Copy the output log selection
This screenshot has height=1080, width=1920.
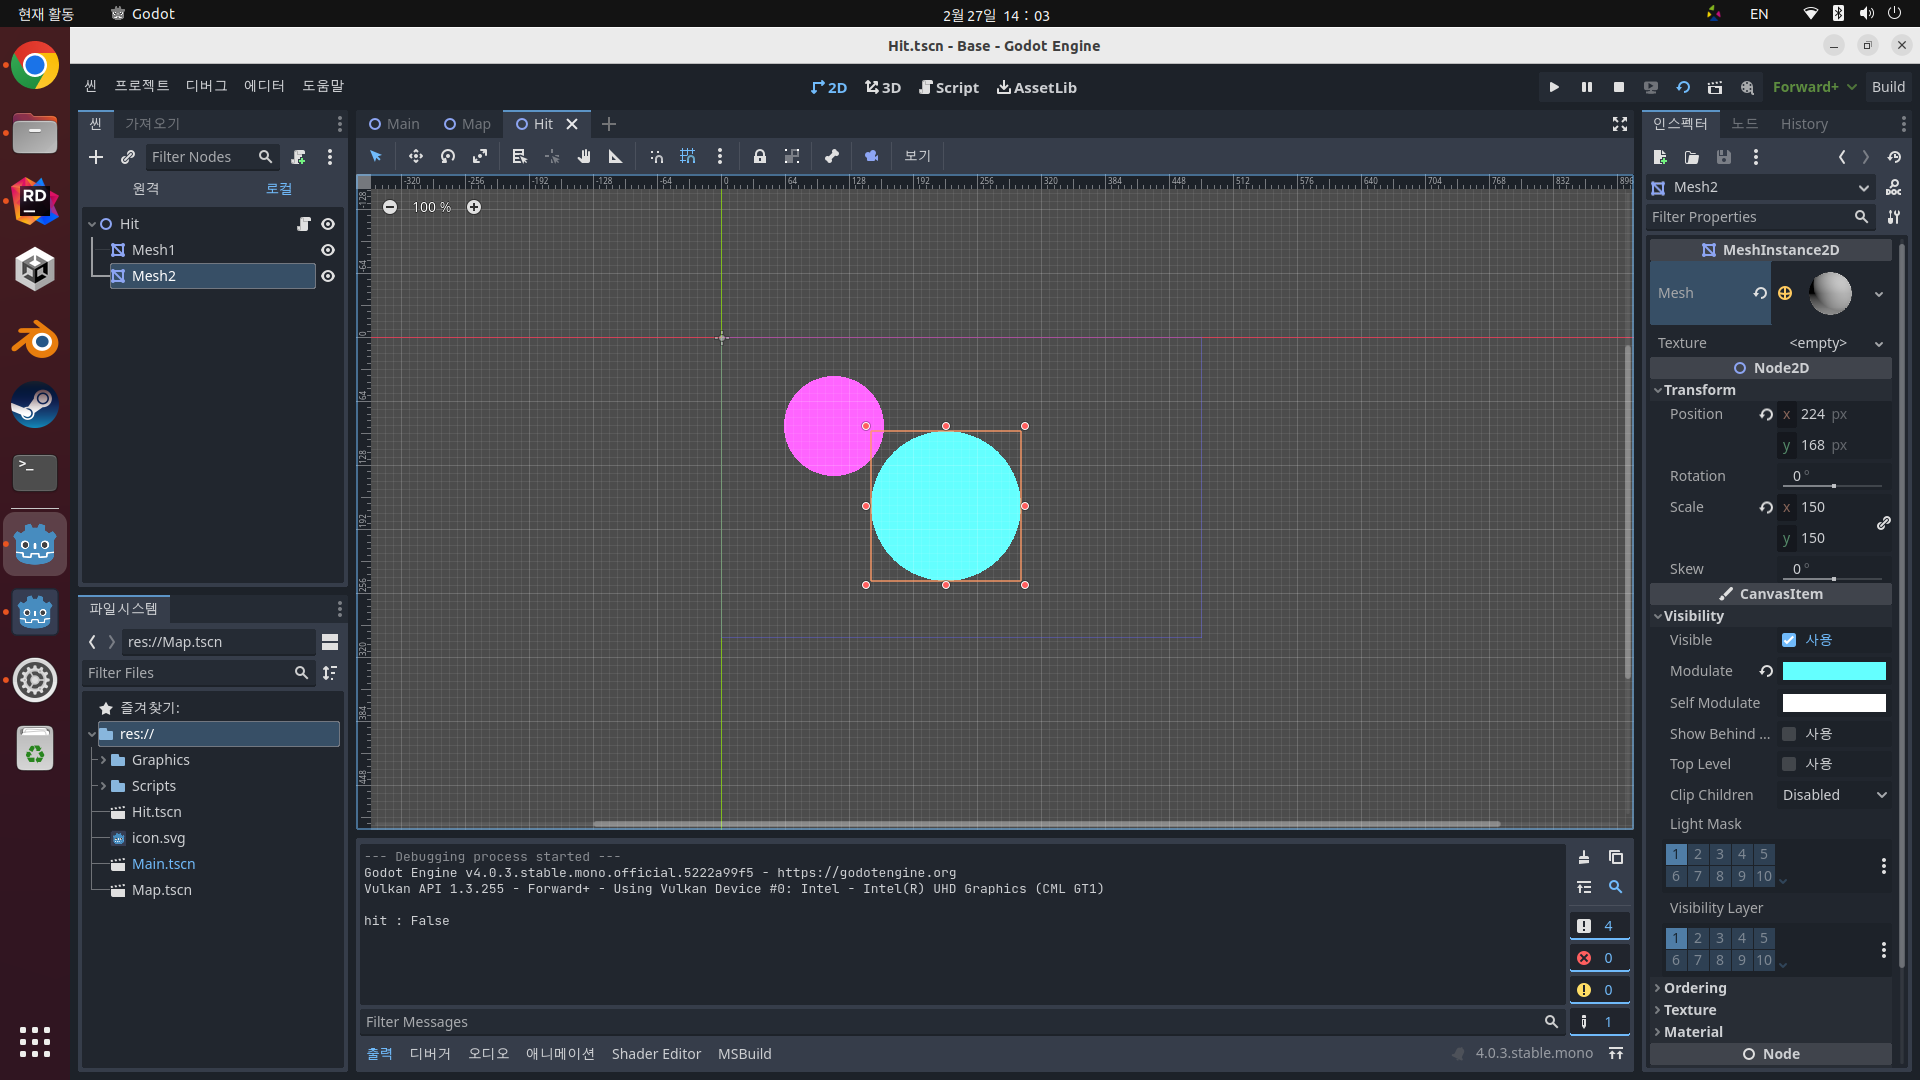pyautogui.click(x=1616, y=857)
